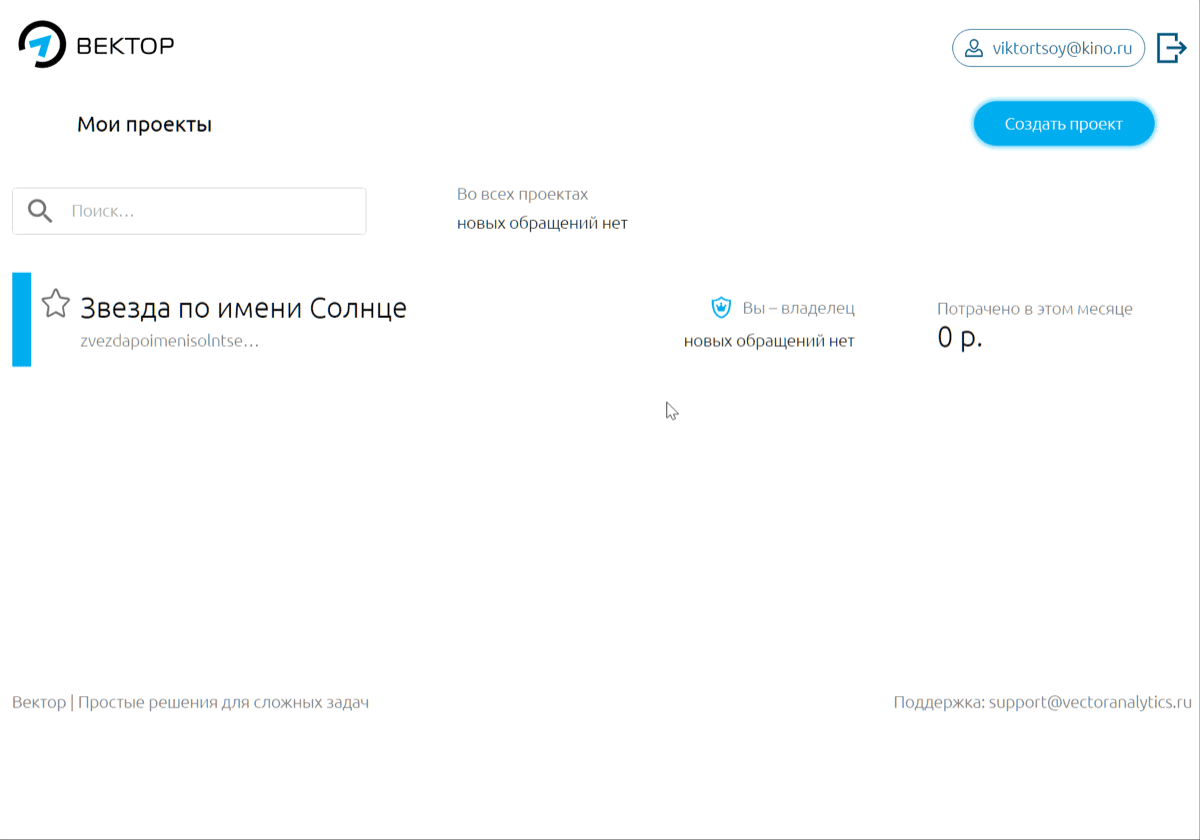
Task: Toggle favorite star for Звезда по имени Солнце
Action: click(56, 303)
